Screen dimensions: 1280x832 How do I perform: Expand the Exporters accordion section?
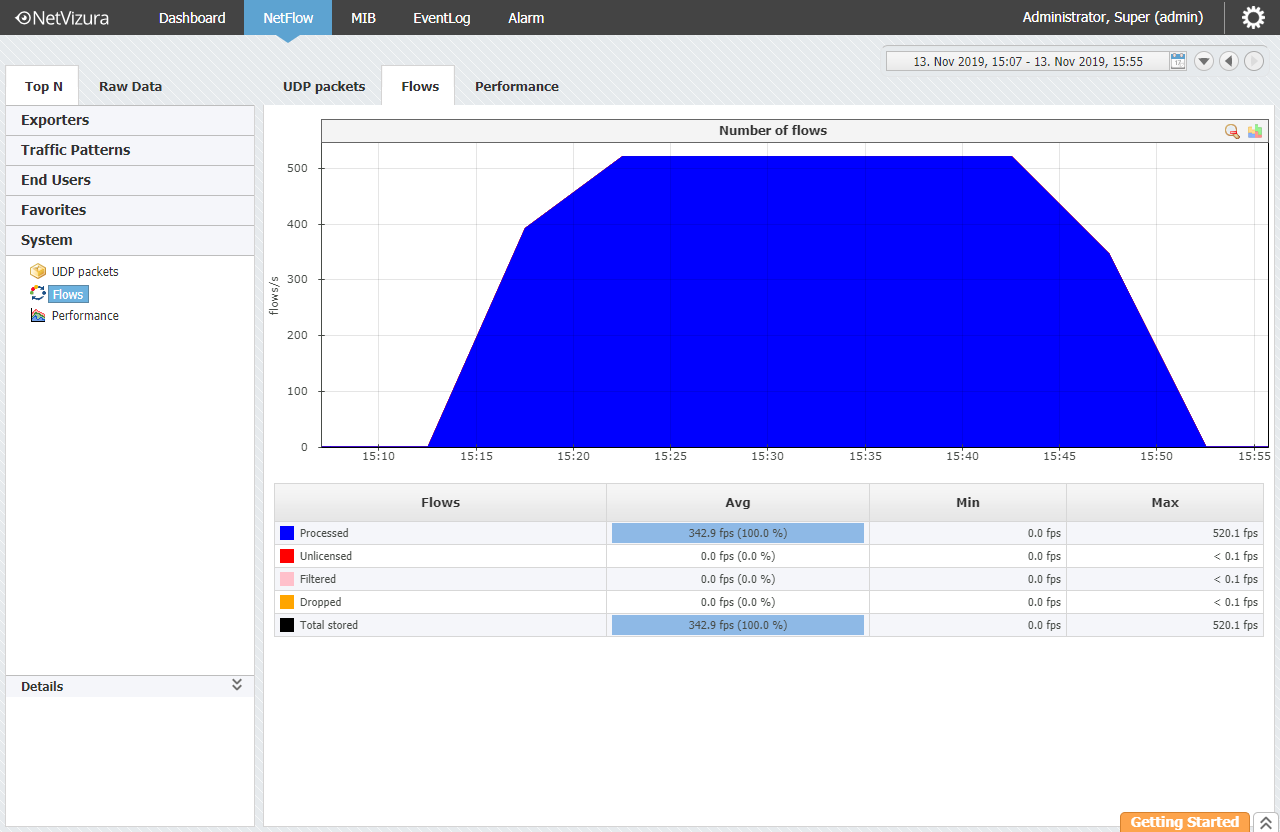(x=130, y=120)
